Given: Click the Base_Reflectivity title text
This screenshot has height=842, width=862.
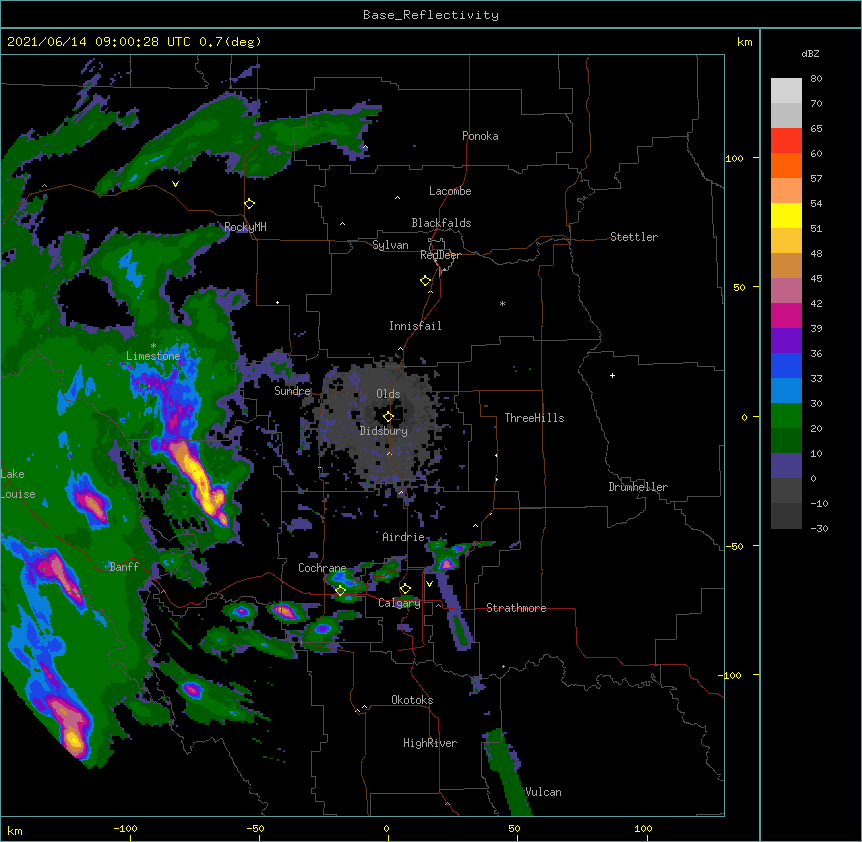Looking at the screenshot, I should [x=431, y=15].
